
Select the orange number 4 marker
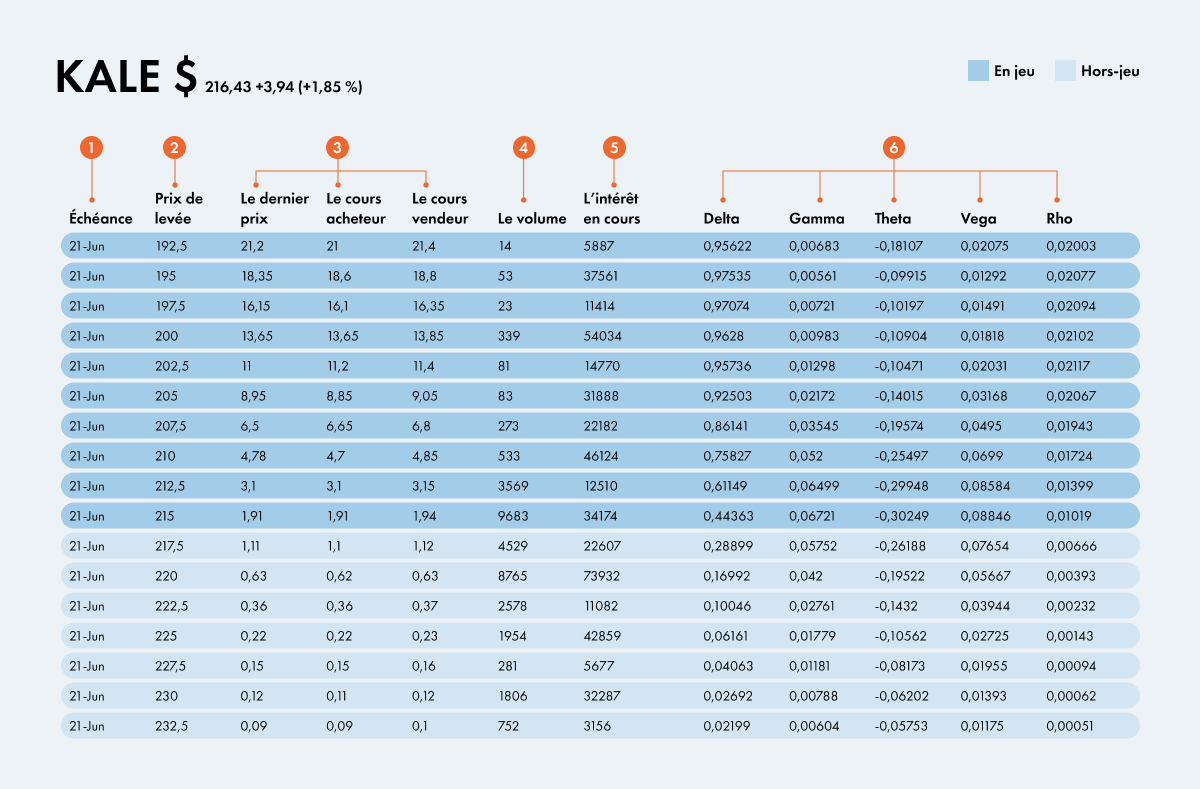coord(523,148)
